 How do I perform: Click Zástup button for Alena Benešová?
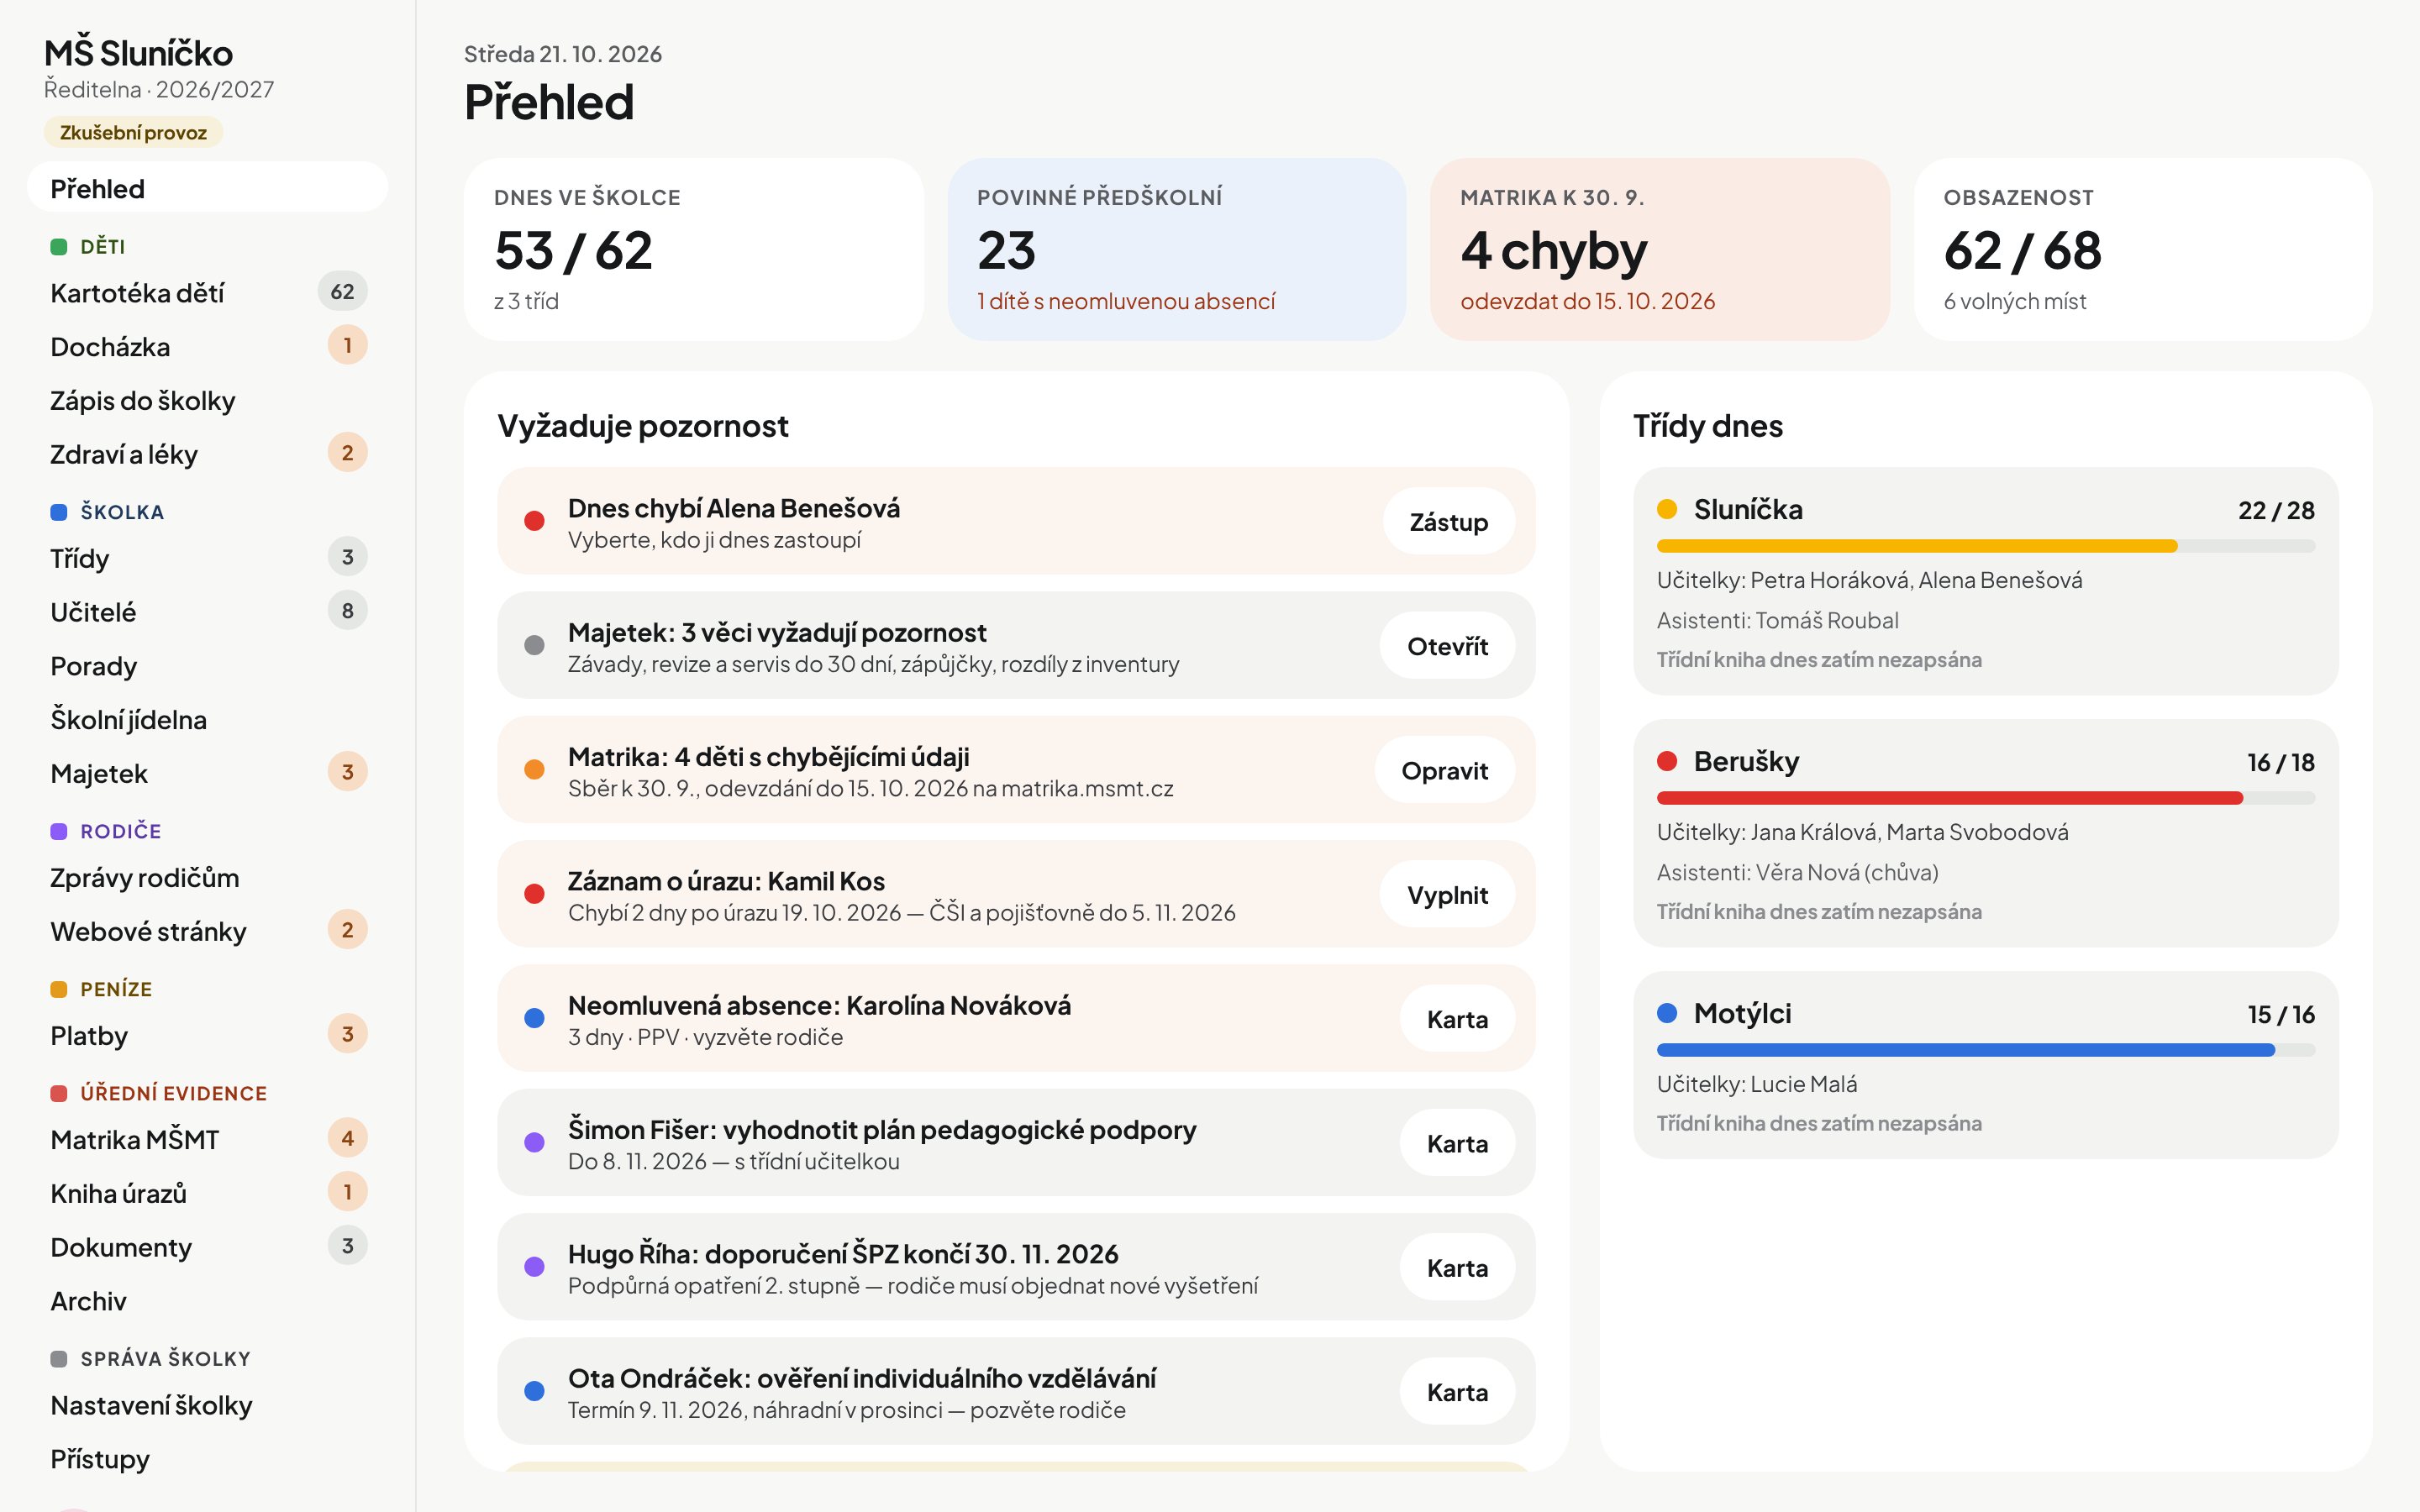1448,522
